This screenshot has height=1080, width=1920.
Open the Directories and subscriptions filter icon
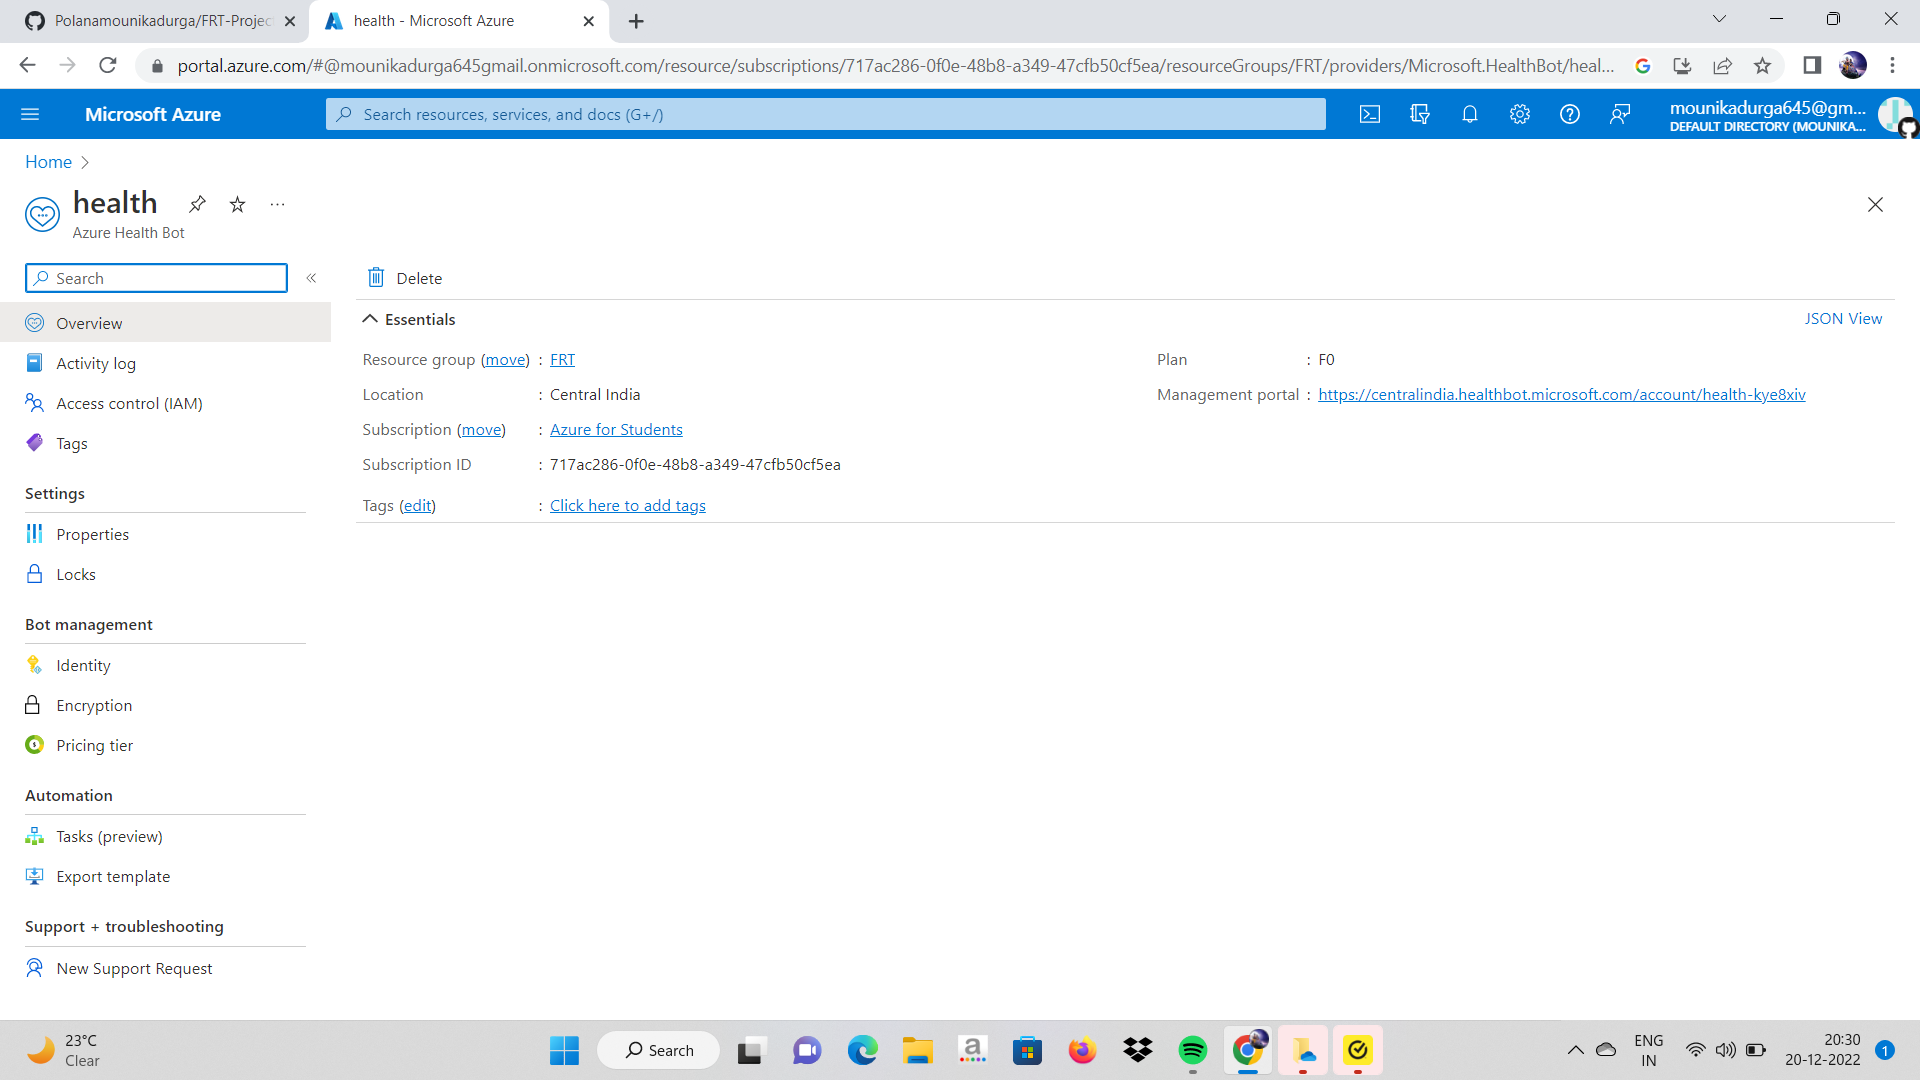click(x=1420, y=114)
